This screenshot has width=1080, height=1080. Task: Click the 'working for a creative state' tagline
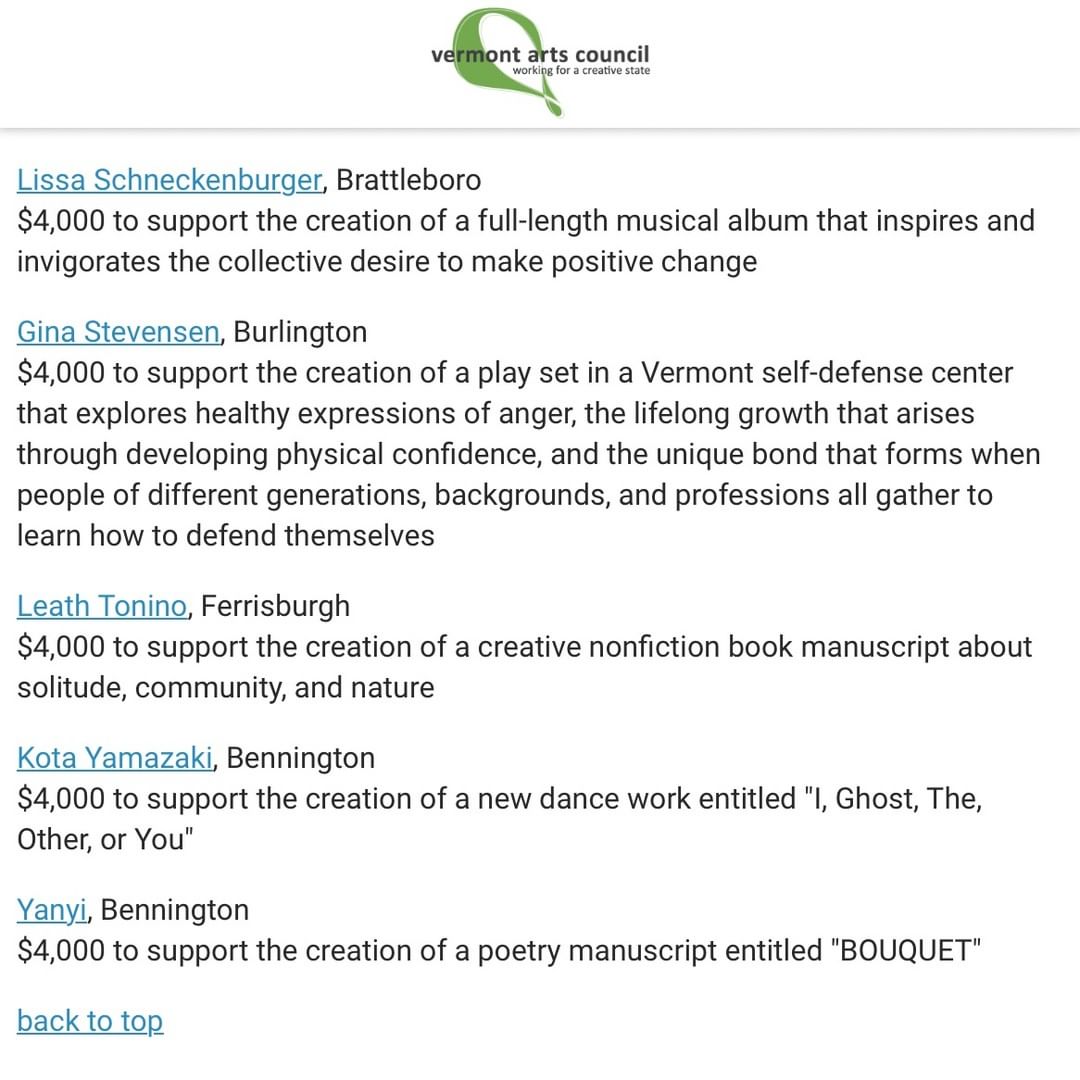580,71
